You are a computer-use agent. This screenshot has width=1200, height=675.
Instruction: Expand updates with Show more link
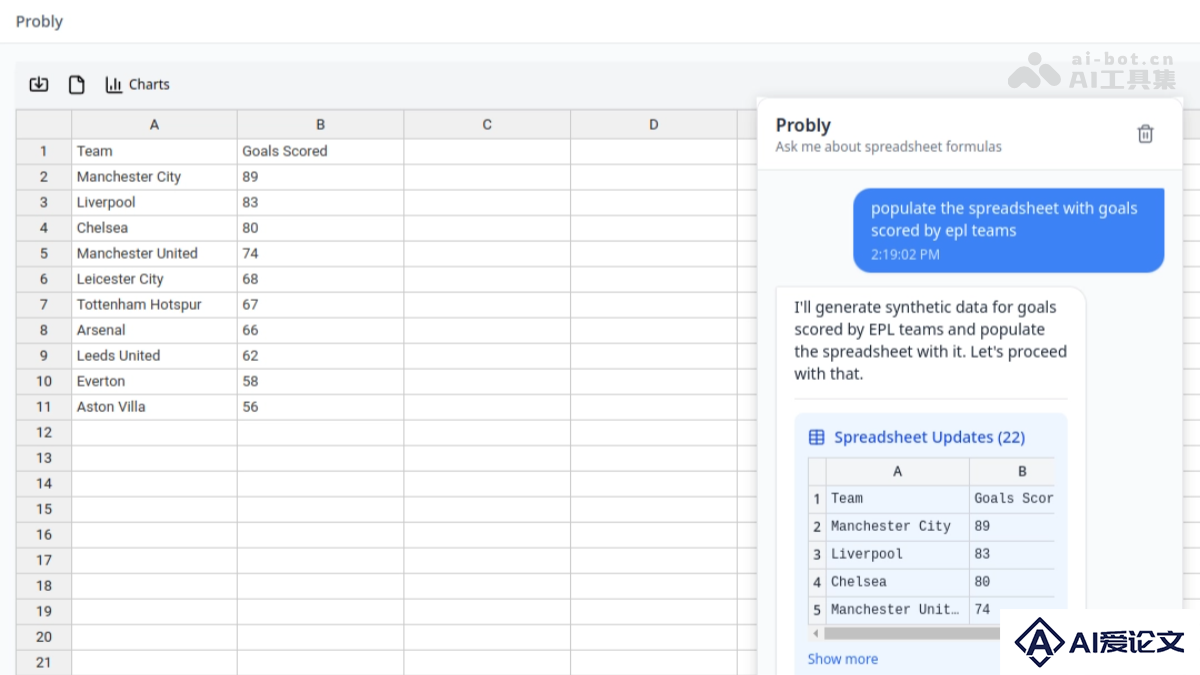[842, 659]
